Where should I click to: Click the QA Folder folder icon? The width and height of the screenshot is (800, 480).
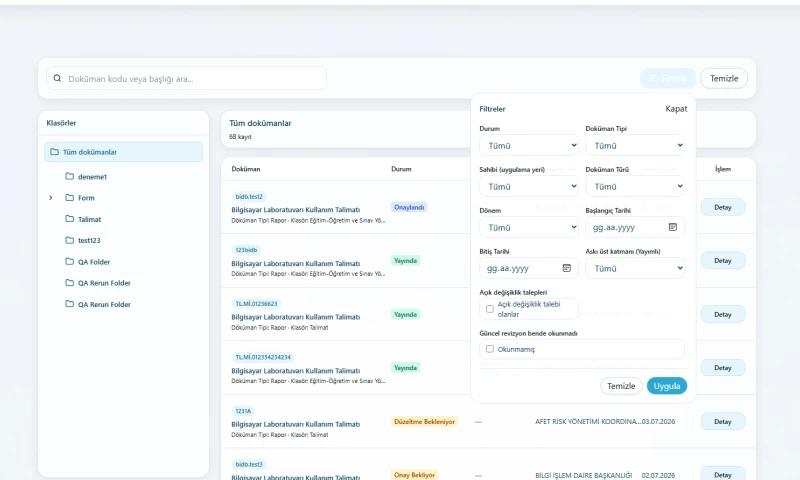coord(69,262)
